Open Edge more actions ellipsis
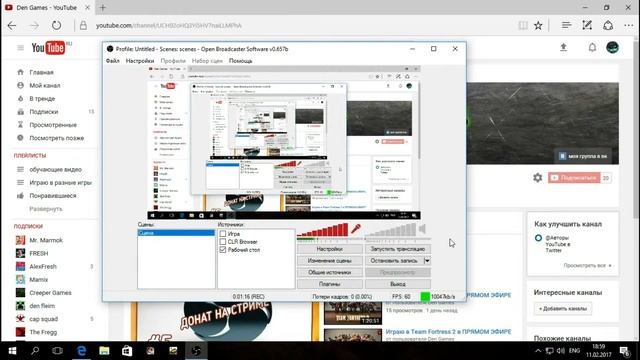Viewport: 640px width, 360px height. coord(629,26)
